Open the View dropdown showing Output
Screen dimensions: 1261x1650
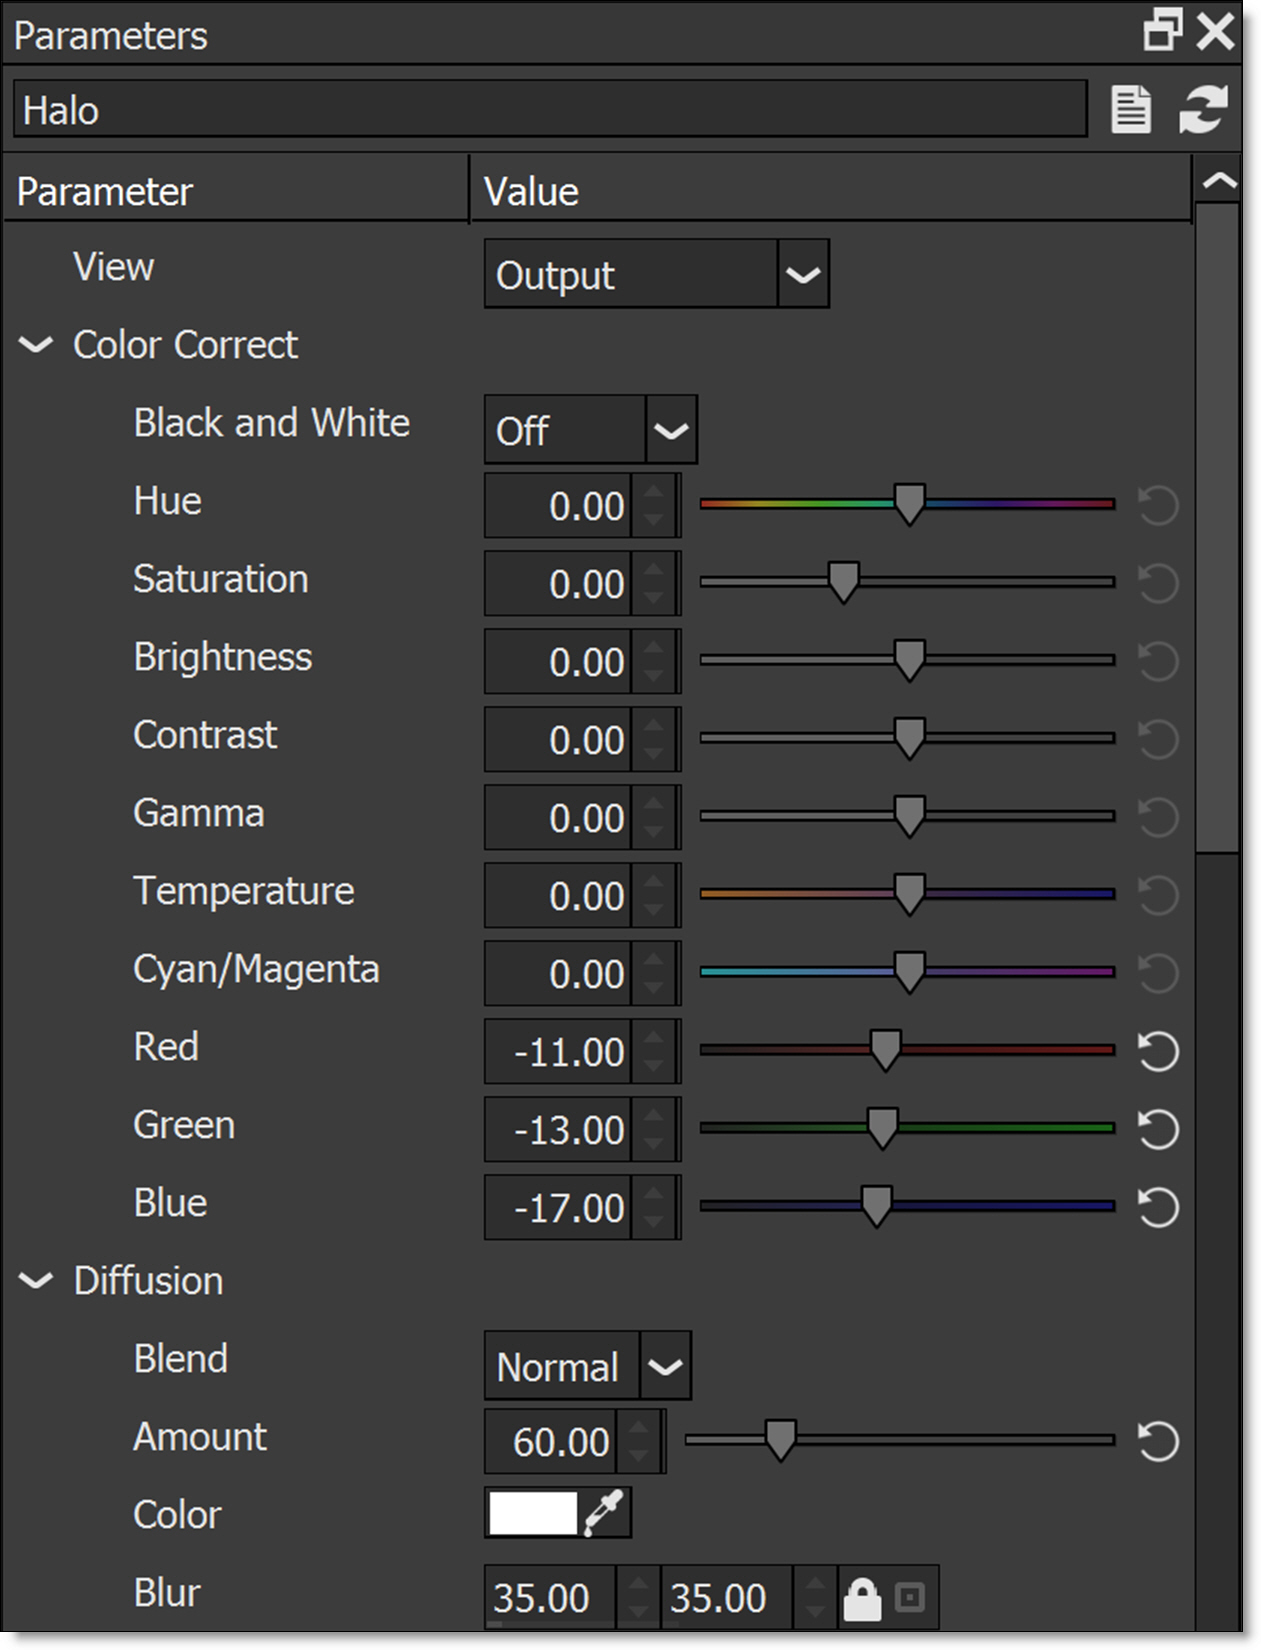802,274
